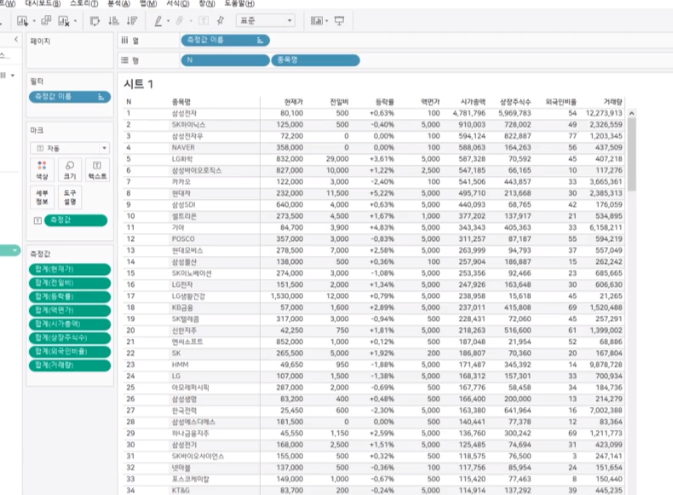Click the 세부 정보 (Detail) mark button
The height and width of the screenshot is (495, 673).
click(x=42, y=197)
